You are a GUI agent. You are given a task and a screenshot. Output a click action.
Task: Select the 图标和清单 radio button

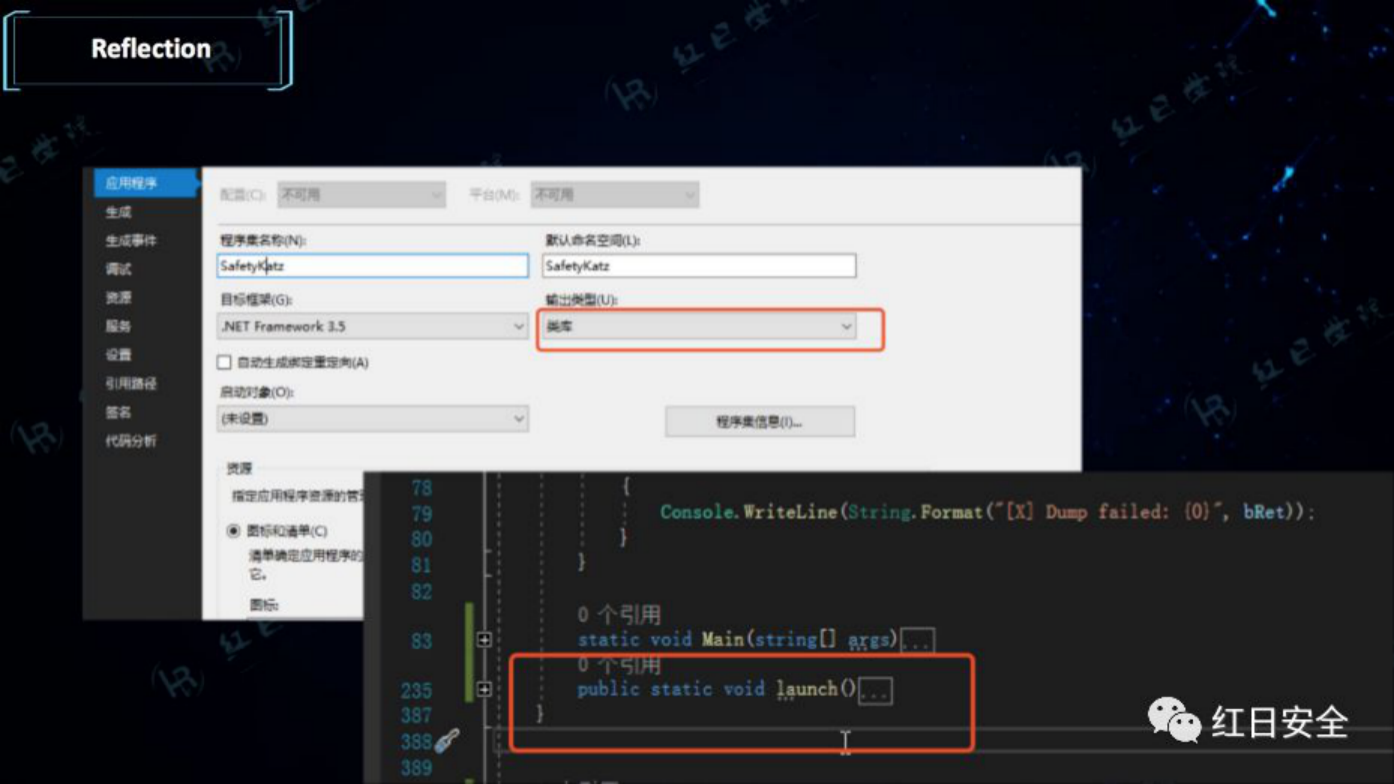(233, 531)
